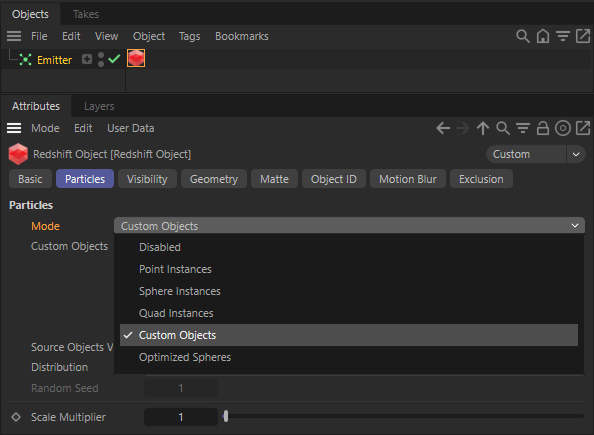Screen dimensions: 594x435
Task: Click the Scale Multiplier value field
Action: [181, 417]
